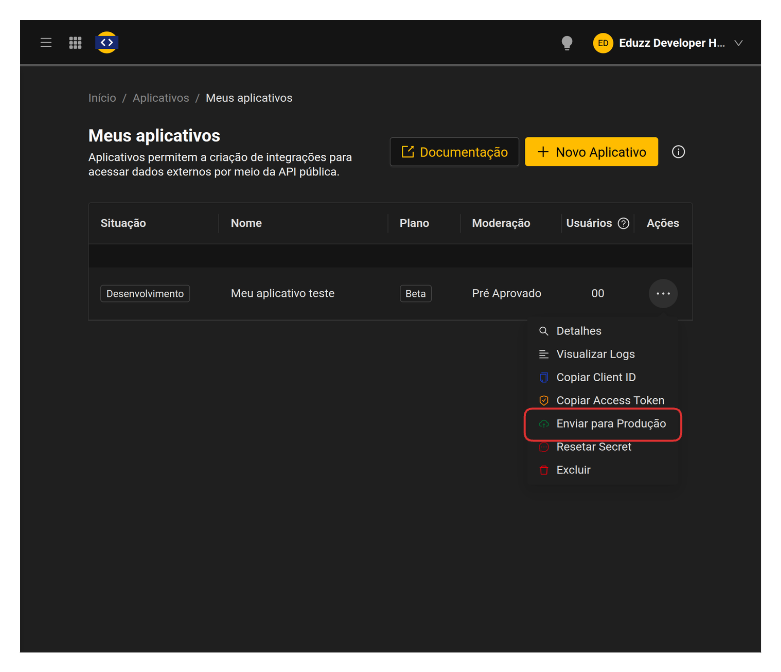This screenshot has height=672, width=781.
Task: Click the Meus aplicativos page heading
Action: pos(154,135)
